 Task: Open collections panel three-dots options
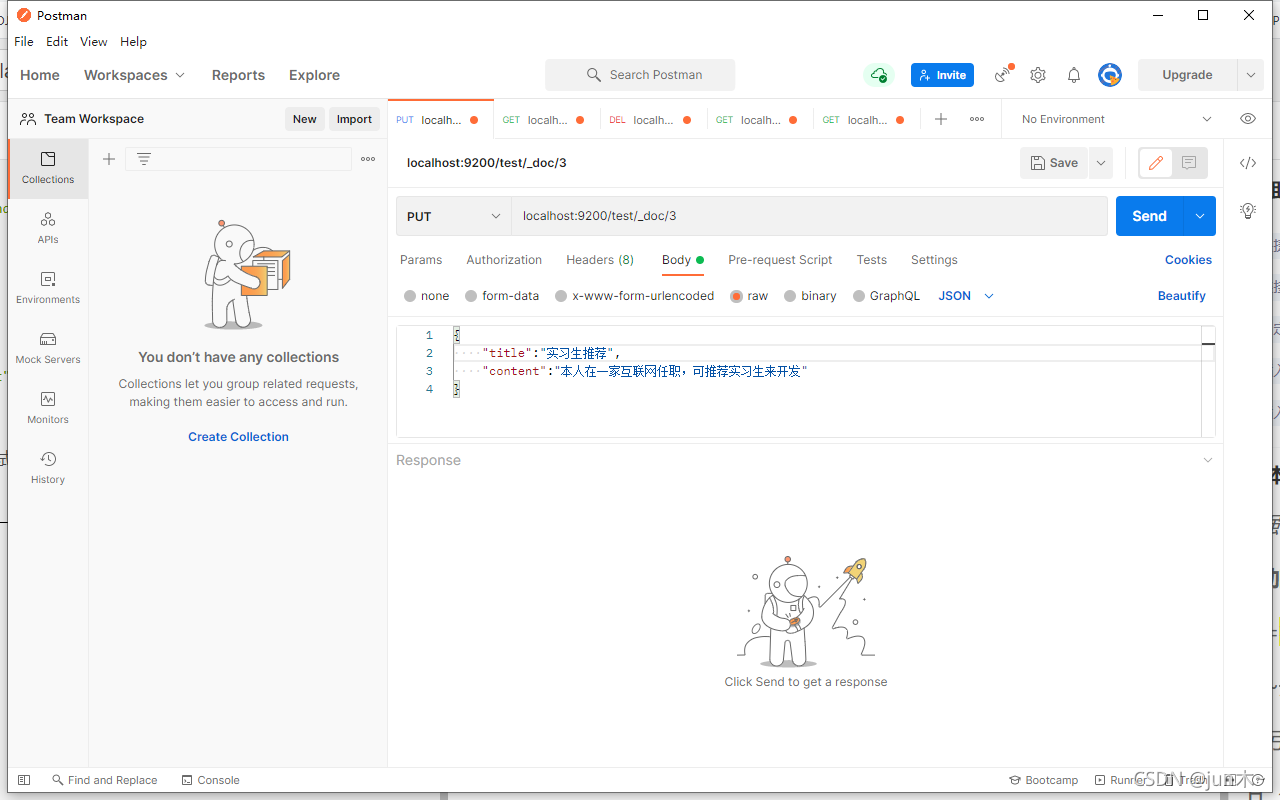368,159
